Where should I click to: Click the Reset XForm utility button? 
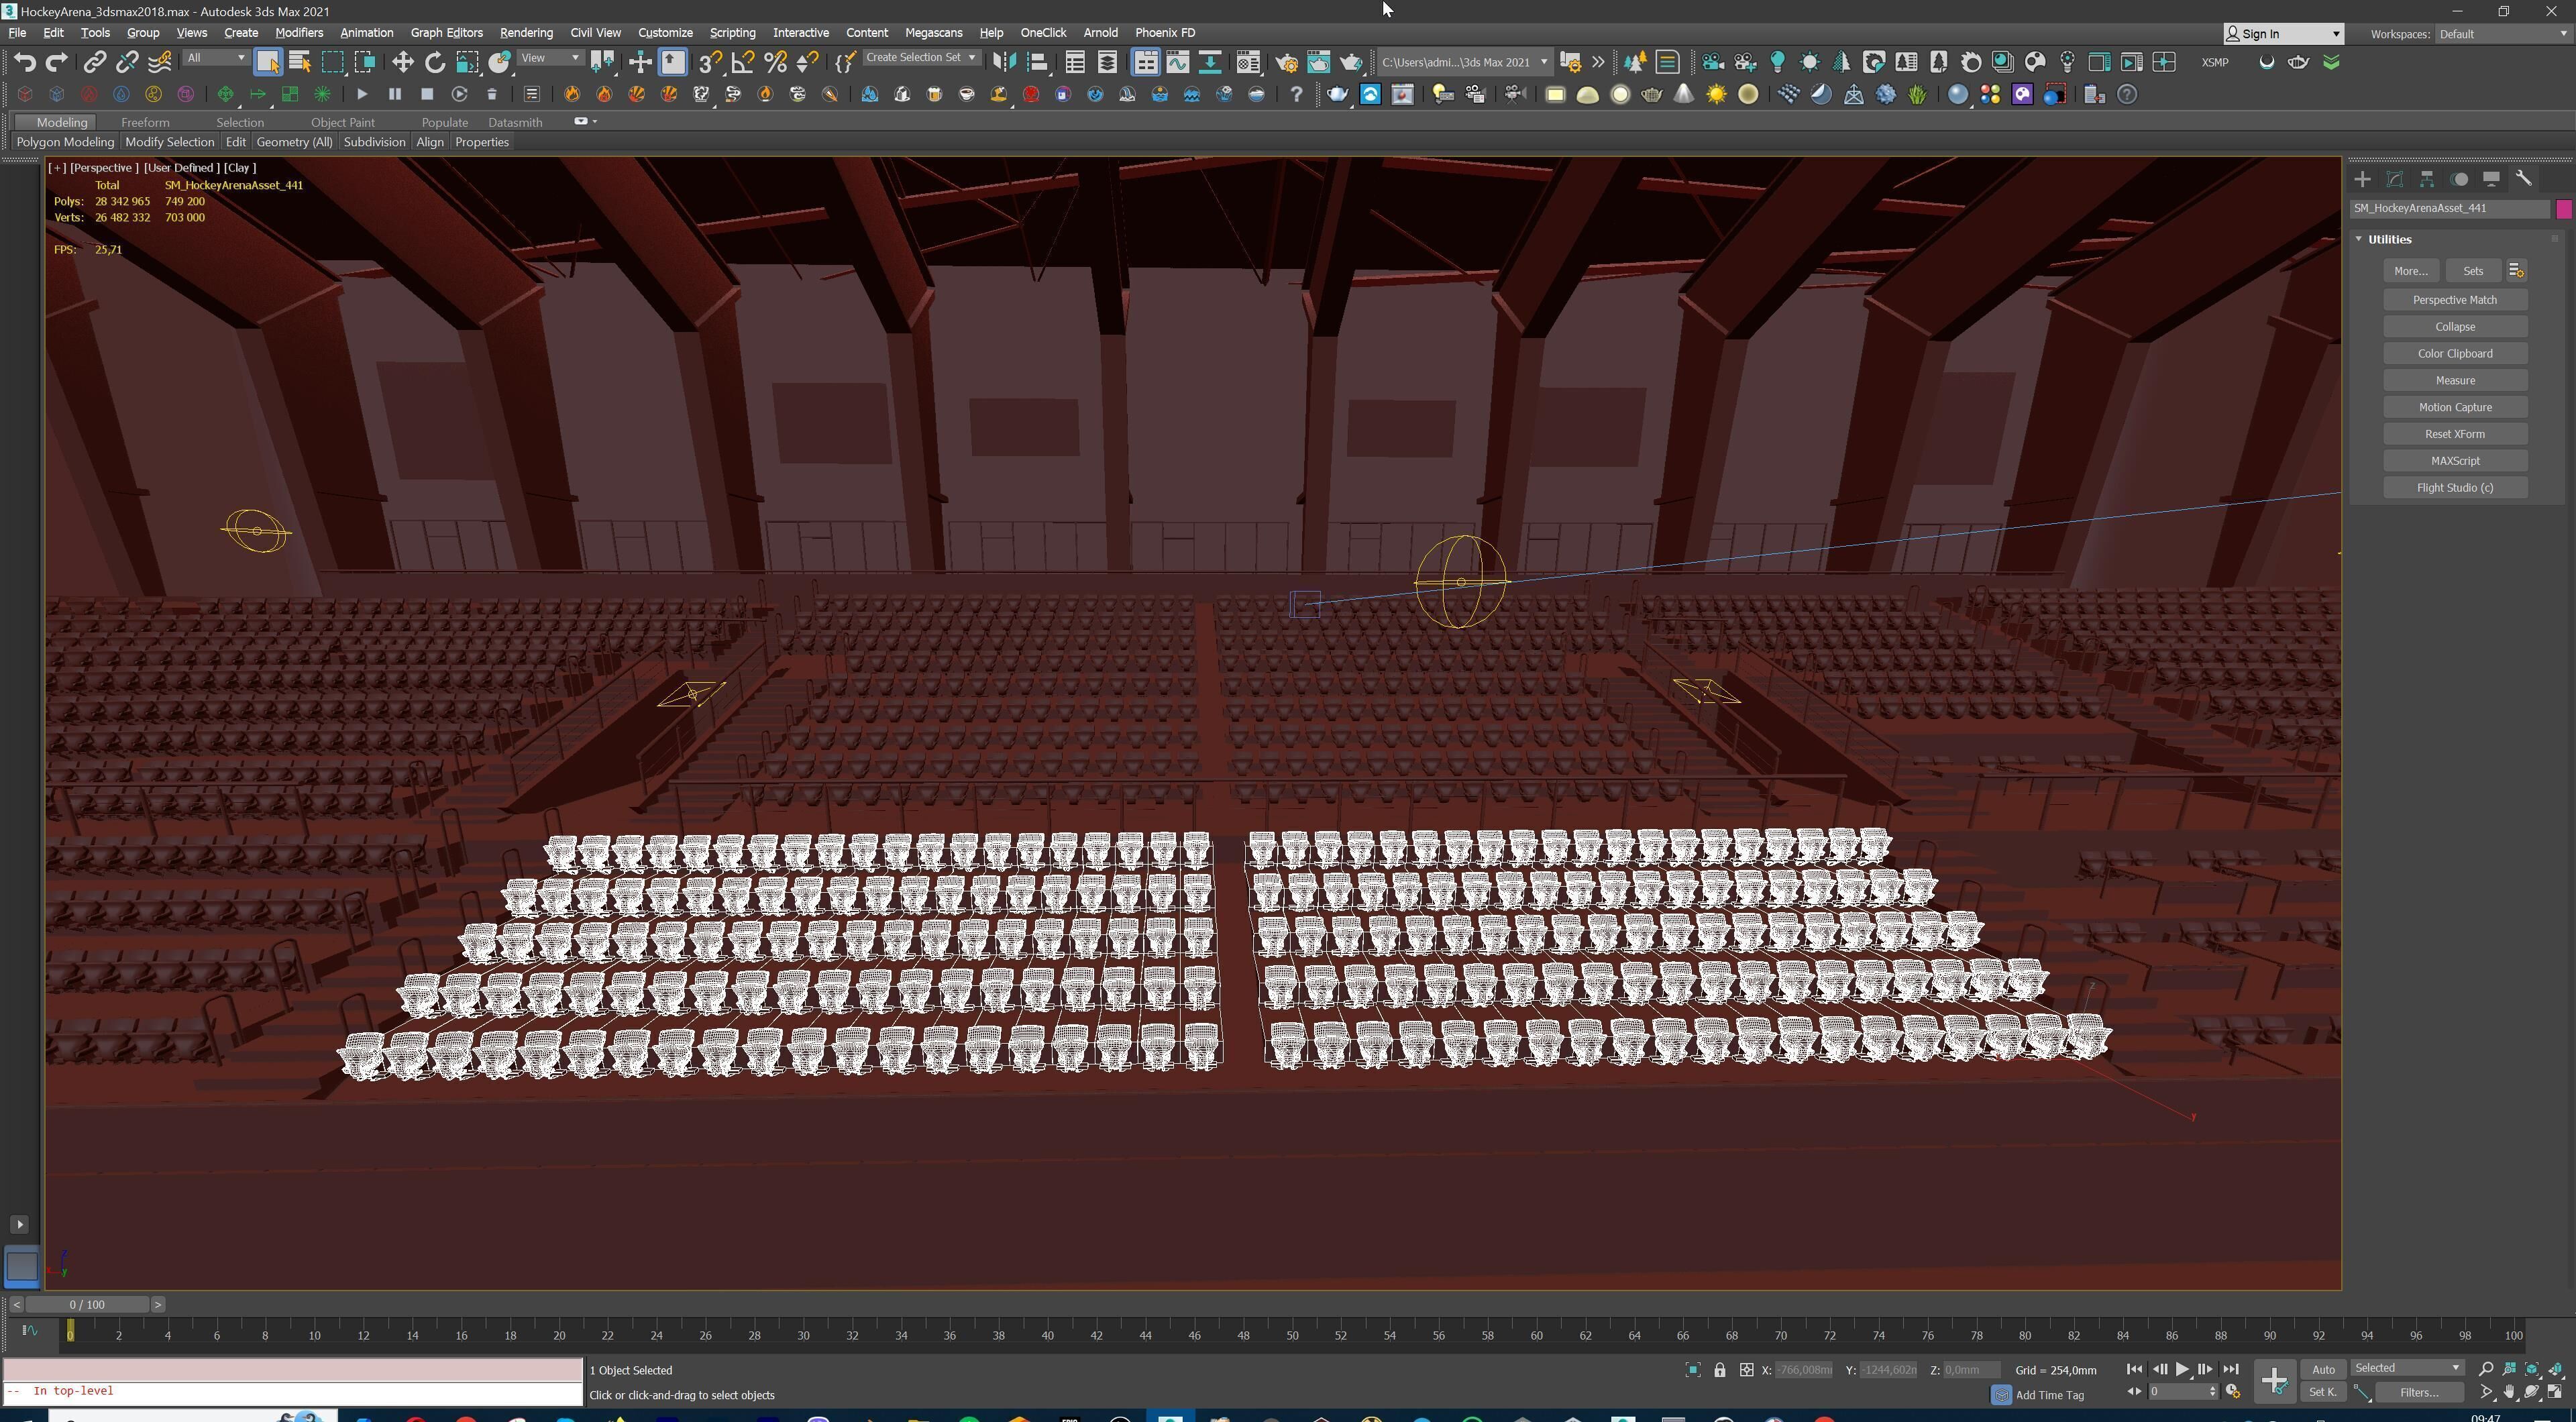[x=2455, y=434]
